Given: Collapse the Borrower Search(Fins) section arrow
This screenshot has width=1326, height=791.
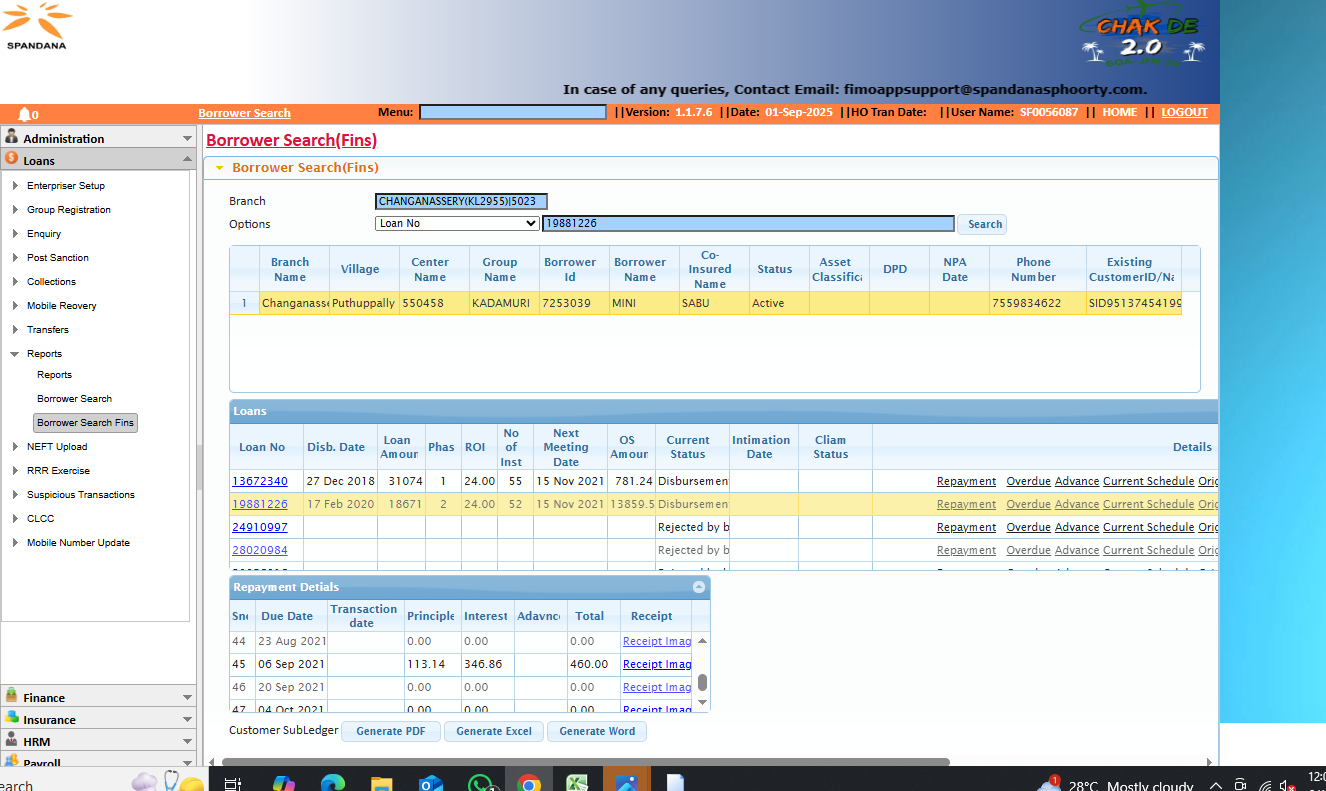Looking at the screenshot, I should [219, 168].
